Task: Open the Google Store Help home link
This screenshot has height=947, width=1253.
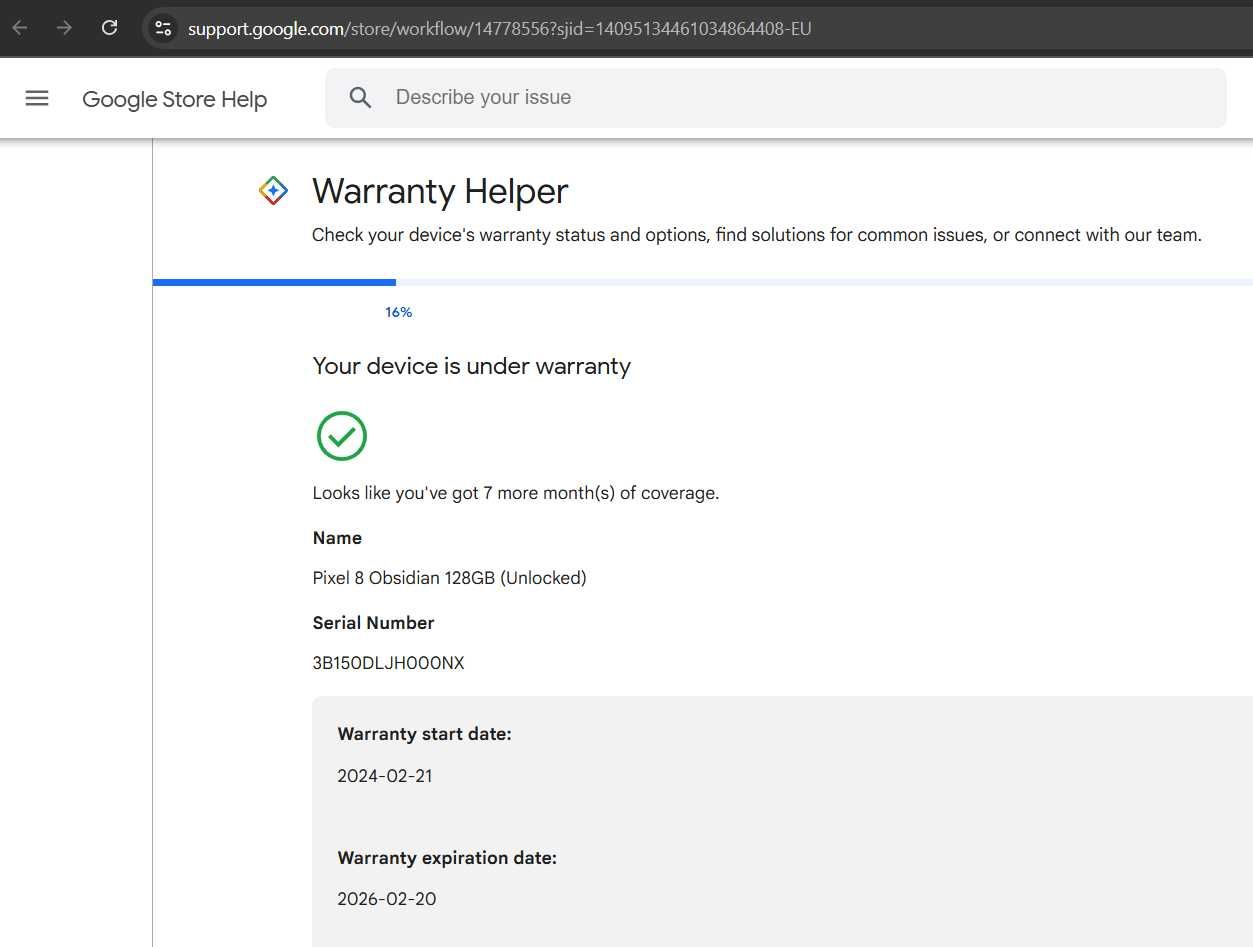Action: pos(174,99)
